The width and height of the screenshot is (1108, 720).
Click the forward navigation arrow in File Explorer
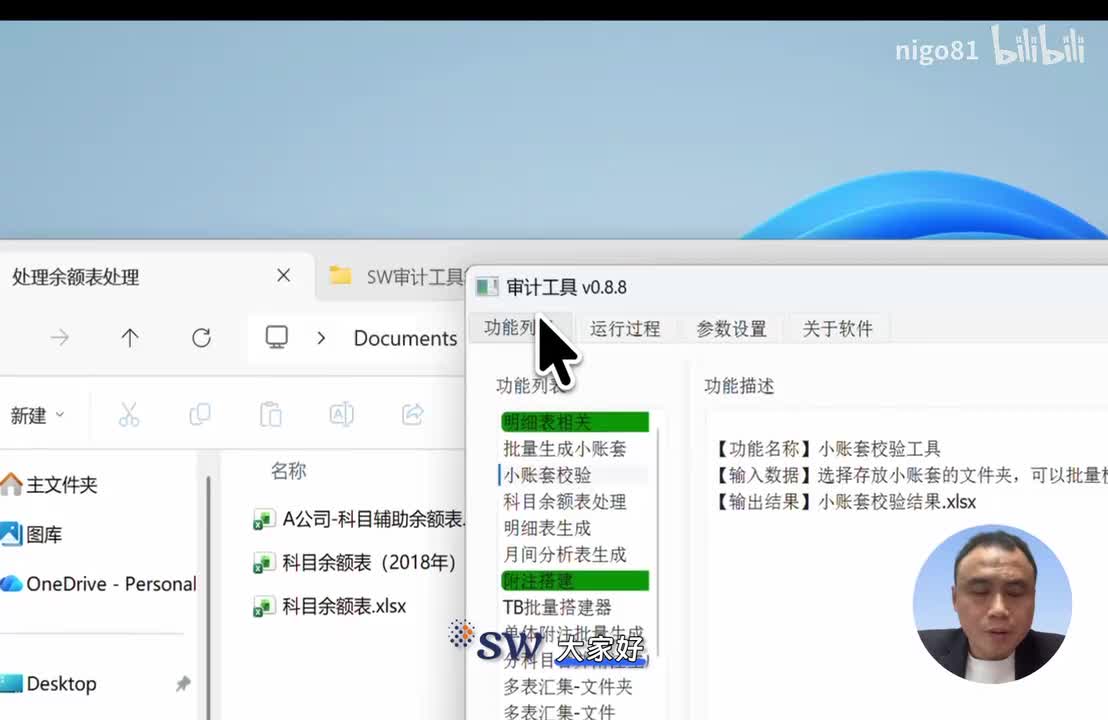click(60, 338)
